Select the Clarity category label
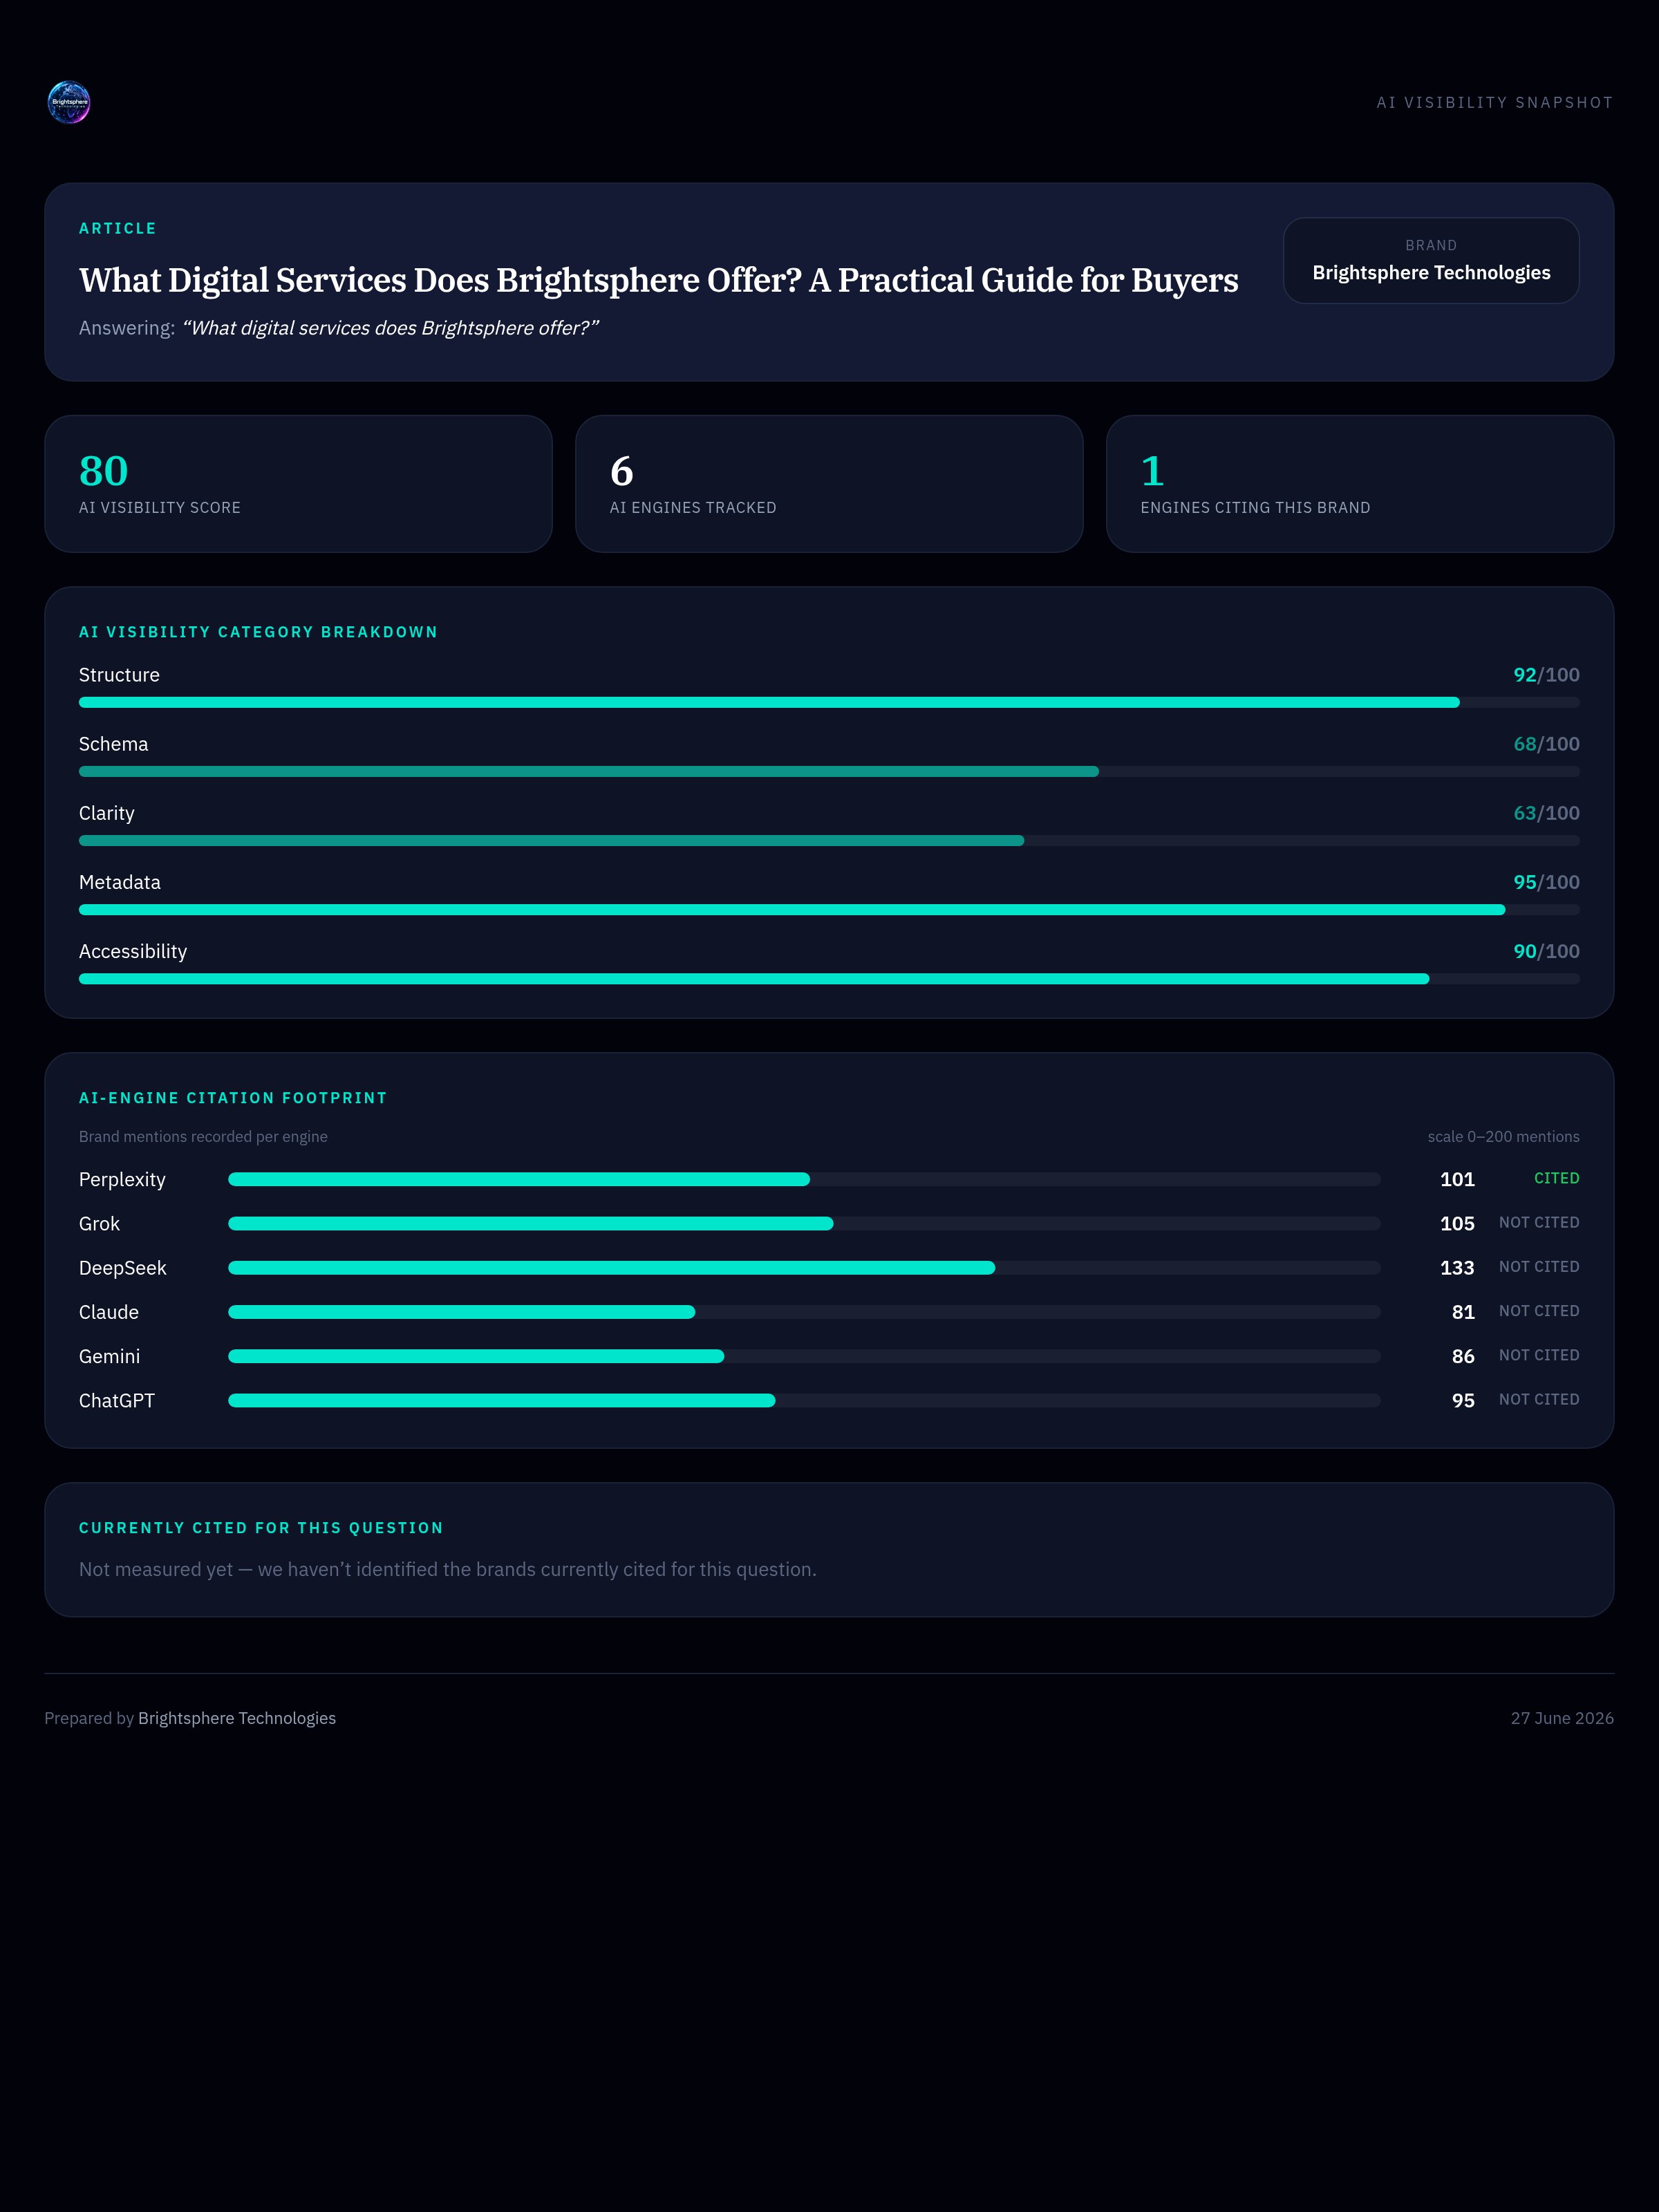This screenshot has width=1659, height=2212. tap(106, 813)
